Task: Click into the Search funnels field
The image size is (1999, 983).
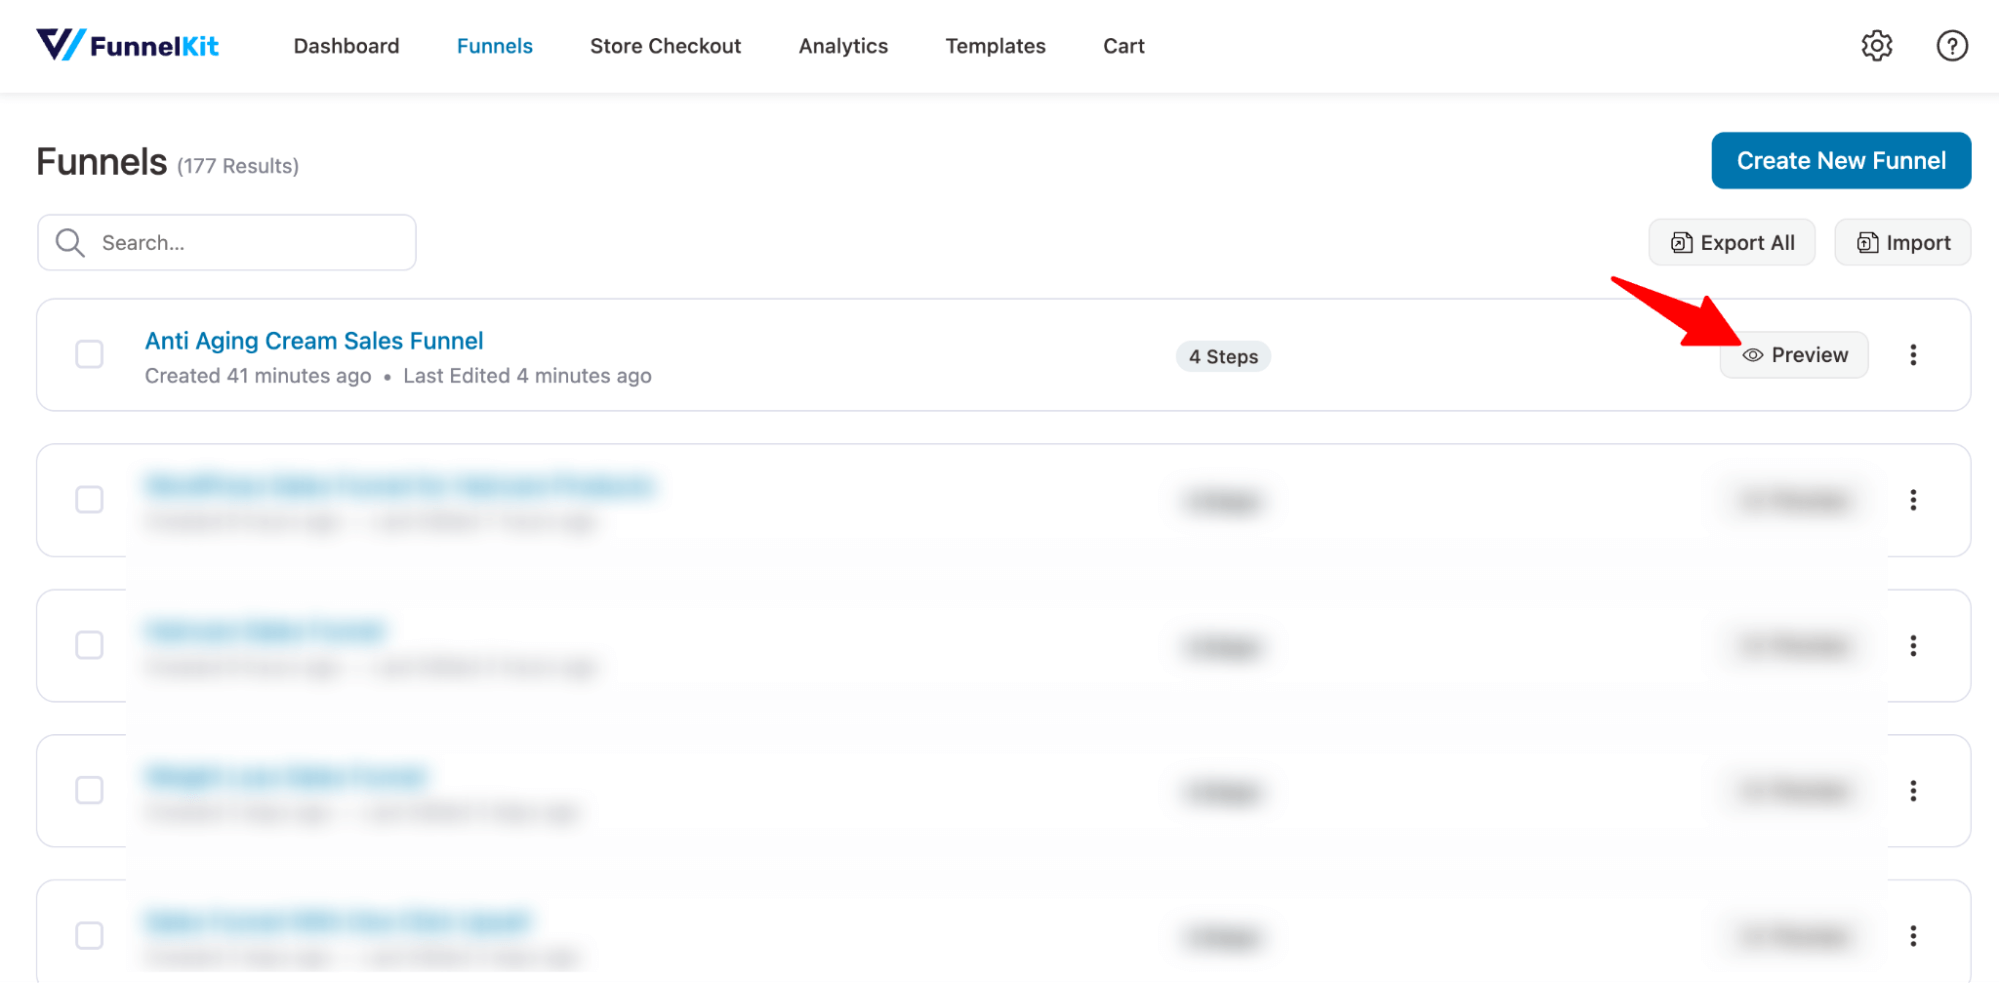Action: (x=226, y=242)
